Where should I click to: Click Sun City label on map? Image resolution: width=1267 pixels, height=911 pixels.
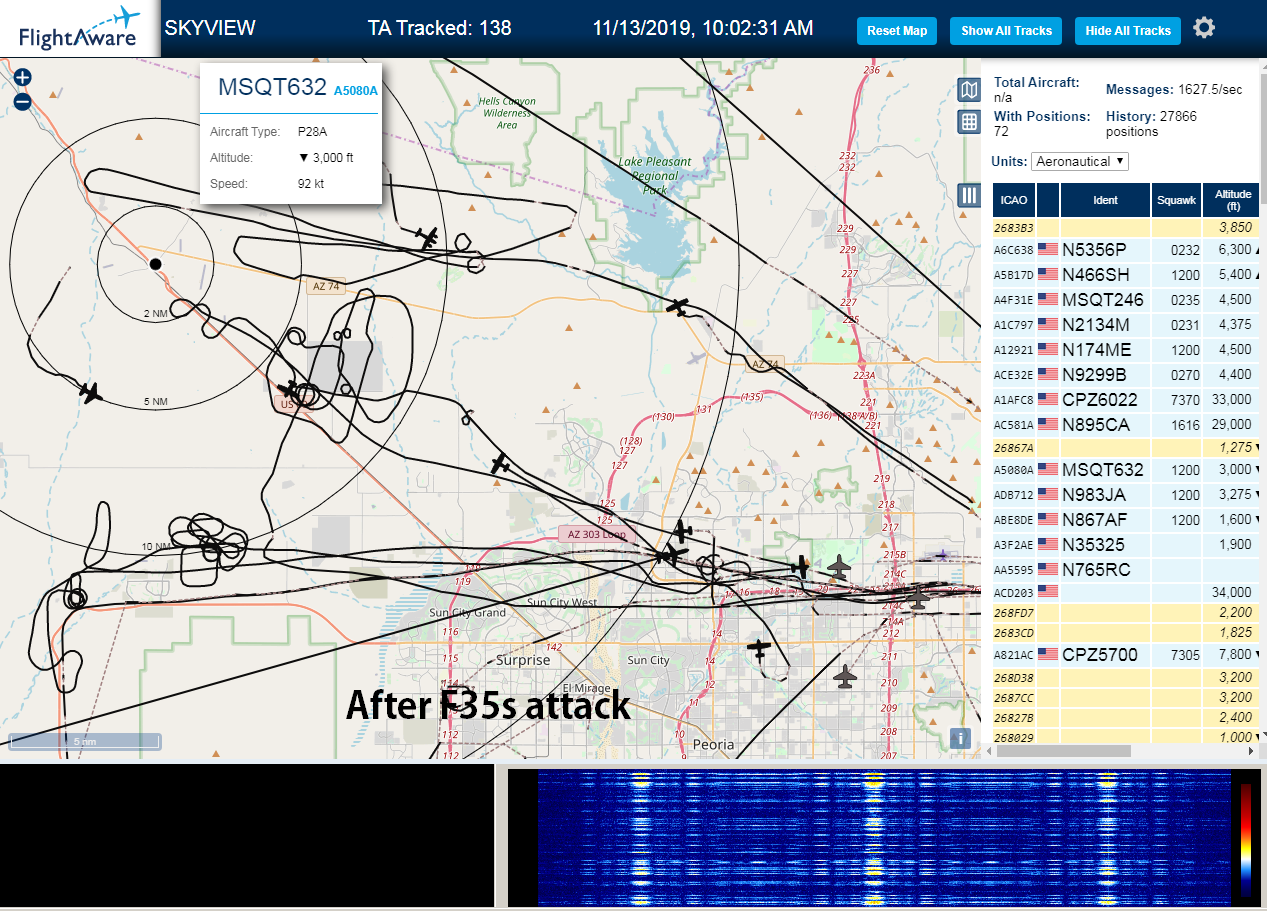click(648, 660)
